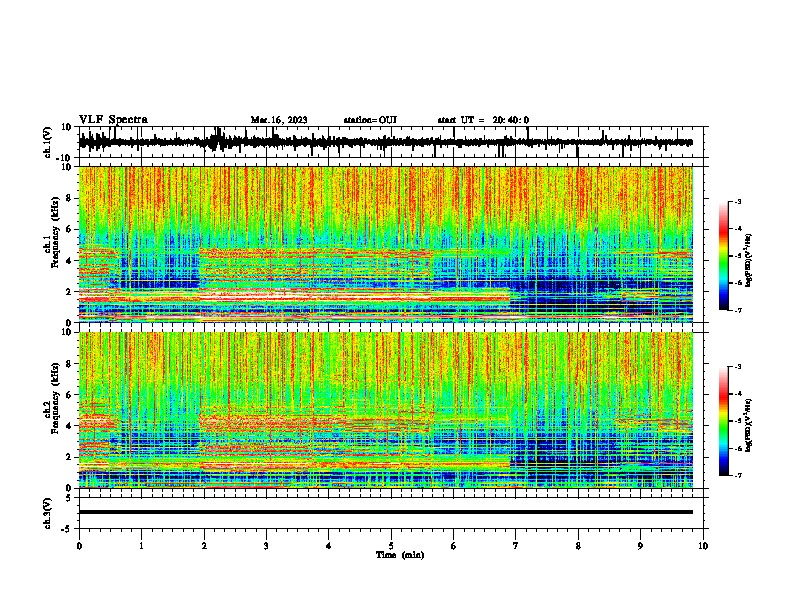
Task: Click the 'start UT = 20:40:0' text
Action: point(483,120)
